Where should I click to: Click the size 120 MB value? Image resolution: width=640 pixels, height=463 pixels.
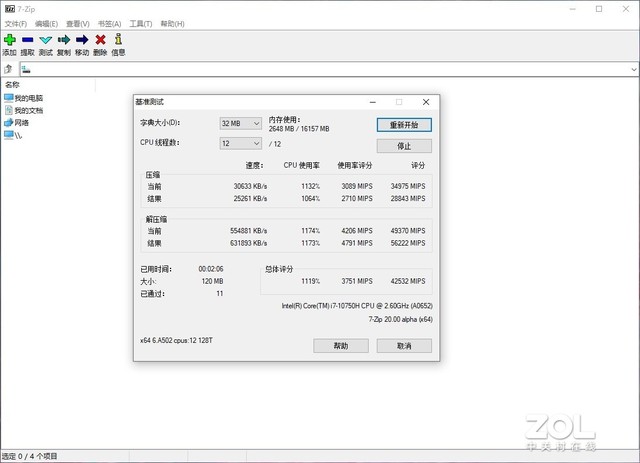click(x=212, y=281)
